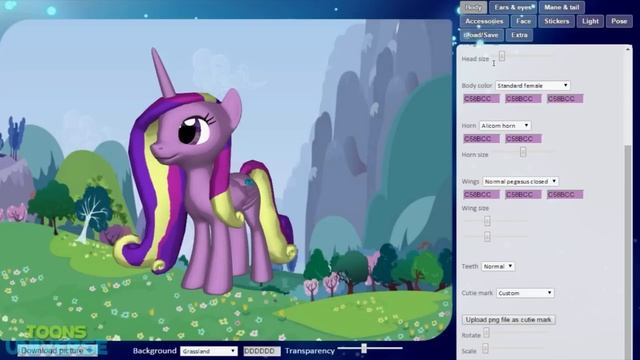This screenshot has width=640, height=360.
Task: Click the Transparency slider handle
Action: coord(364,348)
